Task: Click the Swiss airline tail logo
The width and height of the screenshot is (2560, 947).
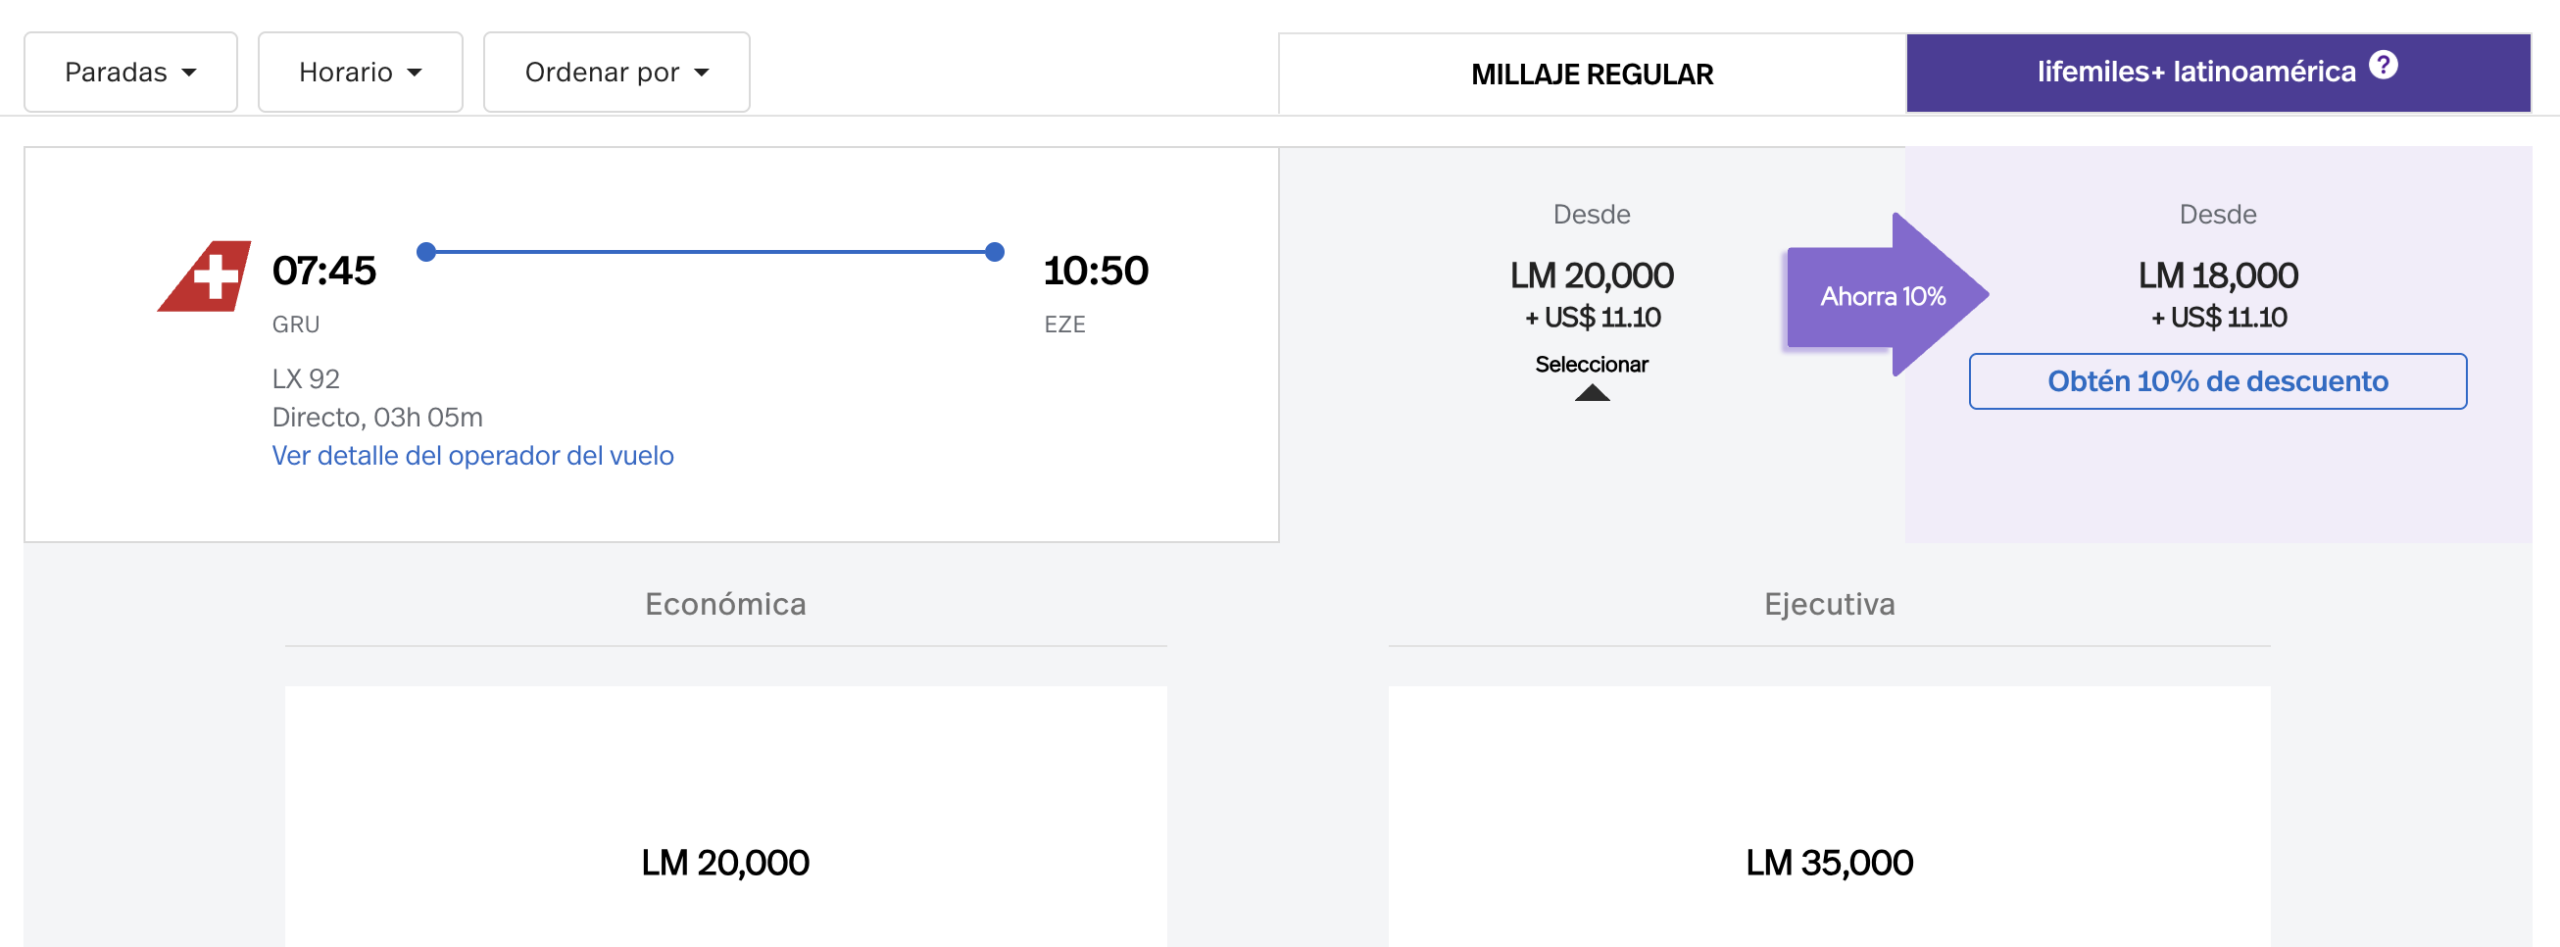Action: (206, 276)
